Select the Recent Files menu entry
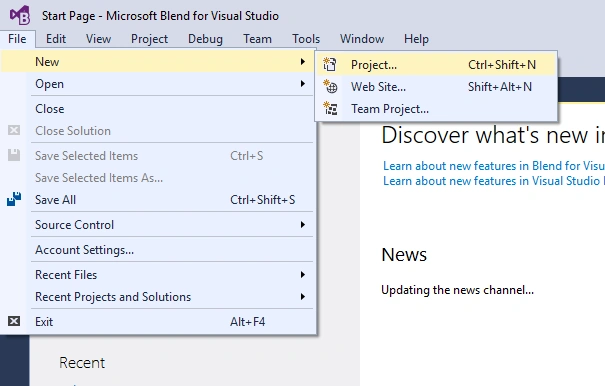Image resolution: width=605 pixels, height=386 pixels. click(x=158, y=274)
